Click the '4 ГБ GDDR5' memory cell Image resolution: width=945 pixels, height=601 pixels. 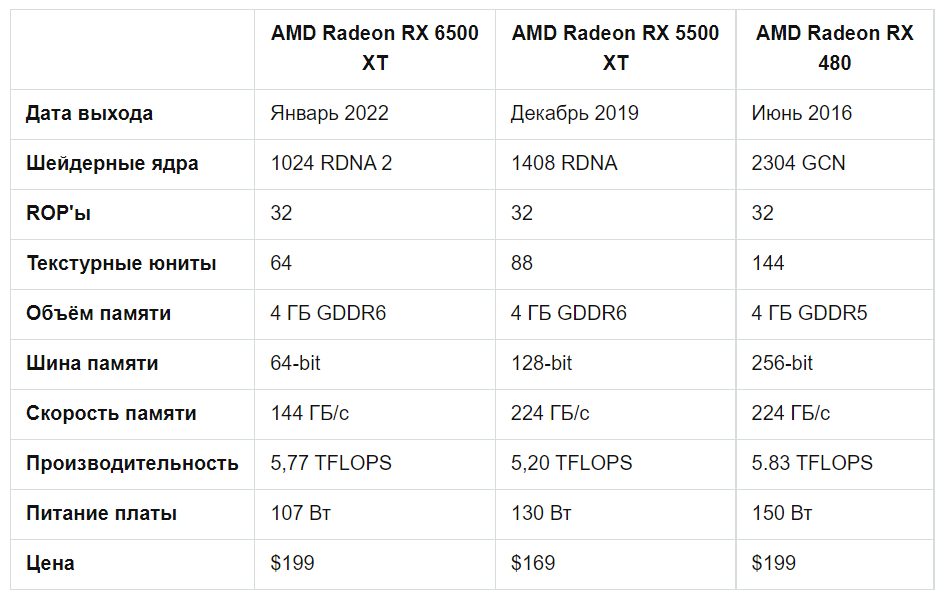[809, 313]
